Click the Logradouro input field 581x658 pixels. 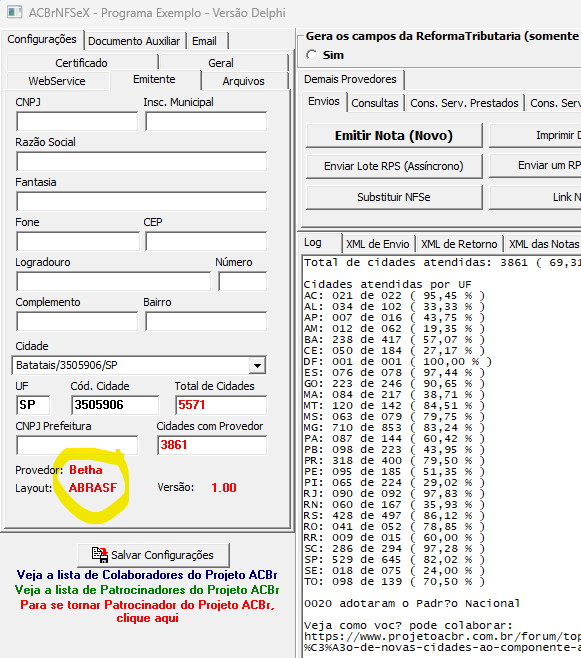(x=114, y=282)
